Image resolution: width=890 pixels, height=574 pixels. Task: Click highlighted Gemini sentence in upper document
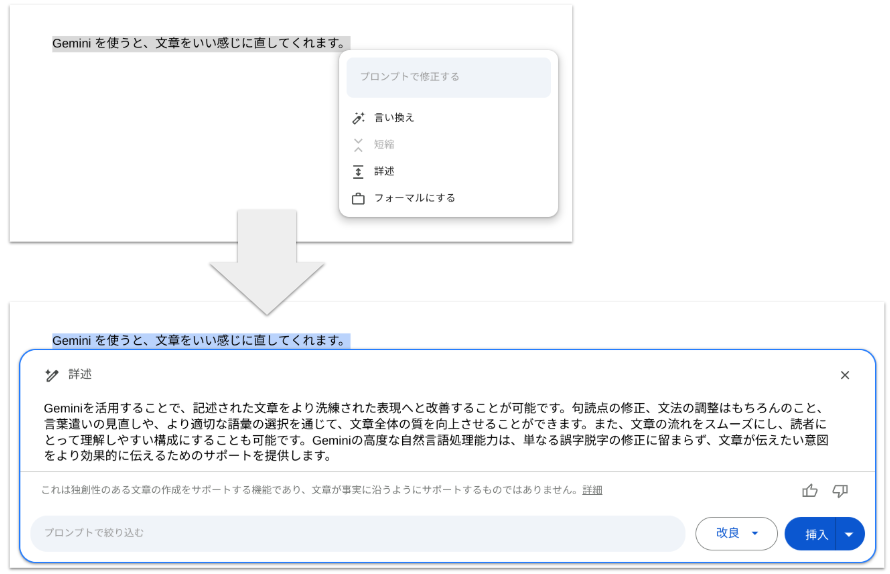tap(201, 43)
